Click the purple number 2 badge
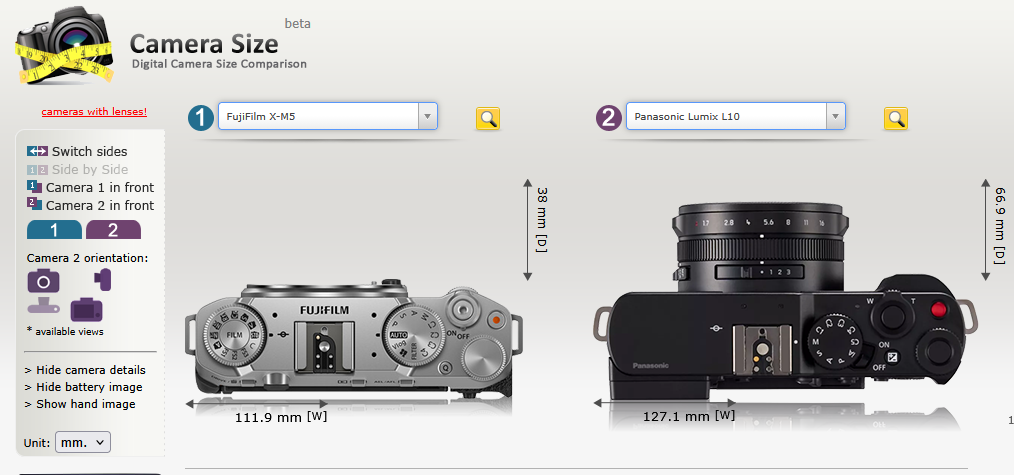Viewport: 1014px width, 475px height. (609, 118)
